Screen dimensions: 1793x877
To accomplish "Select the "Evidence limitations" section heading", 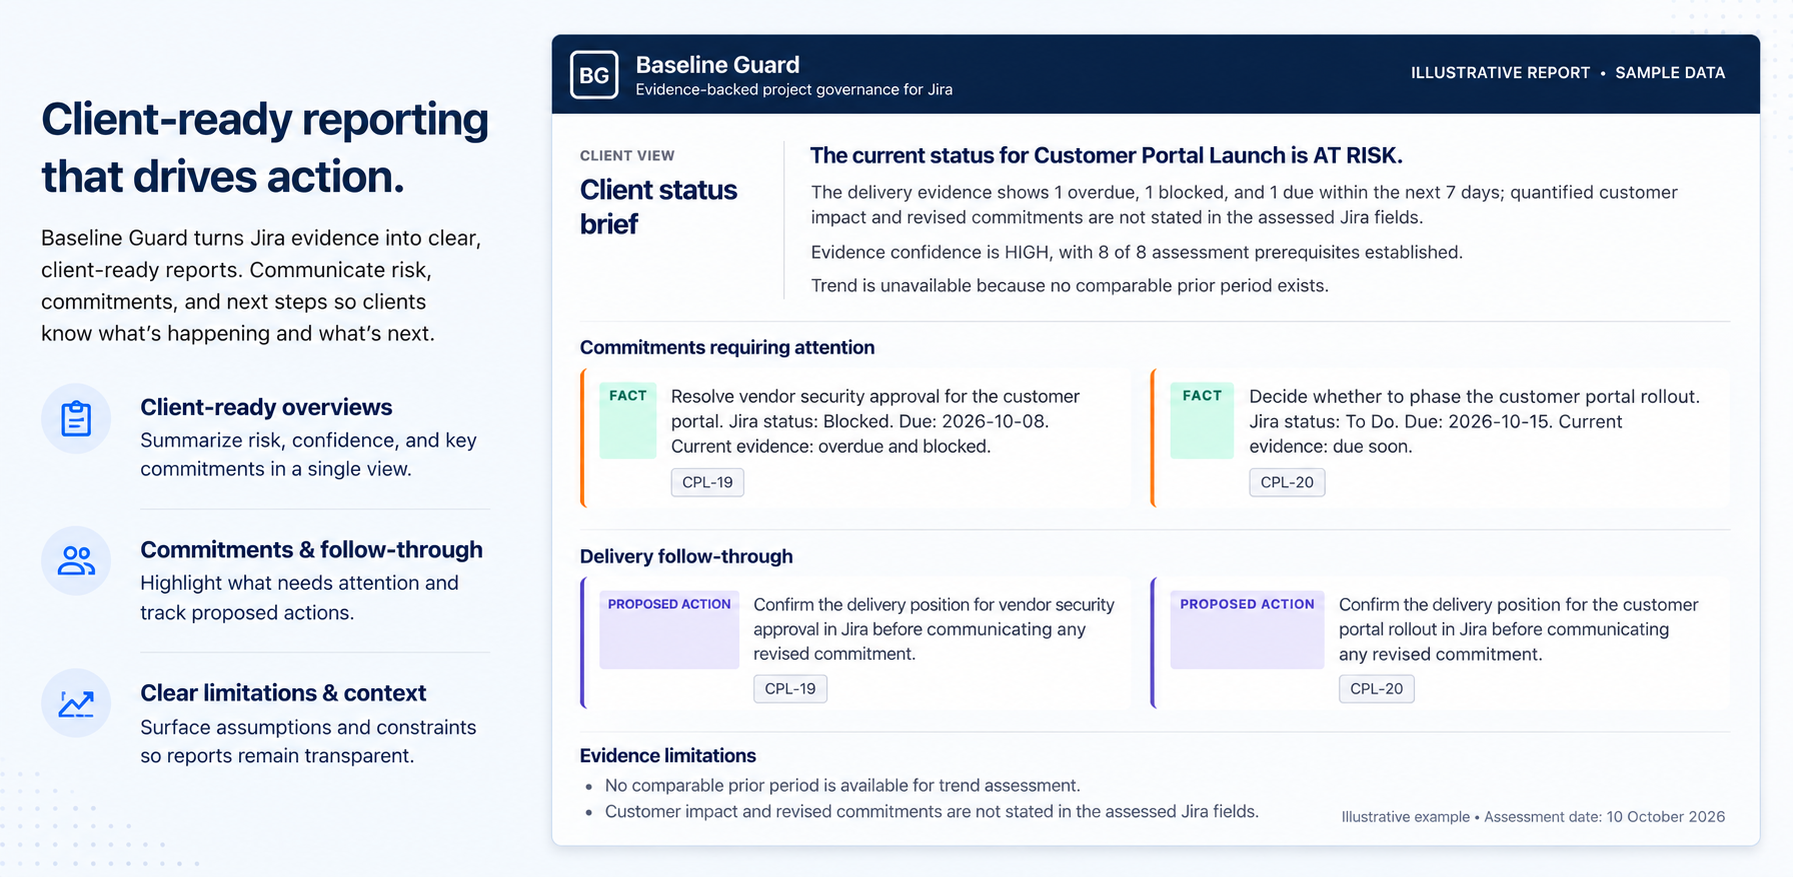I will 668,756.
